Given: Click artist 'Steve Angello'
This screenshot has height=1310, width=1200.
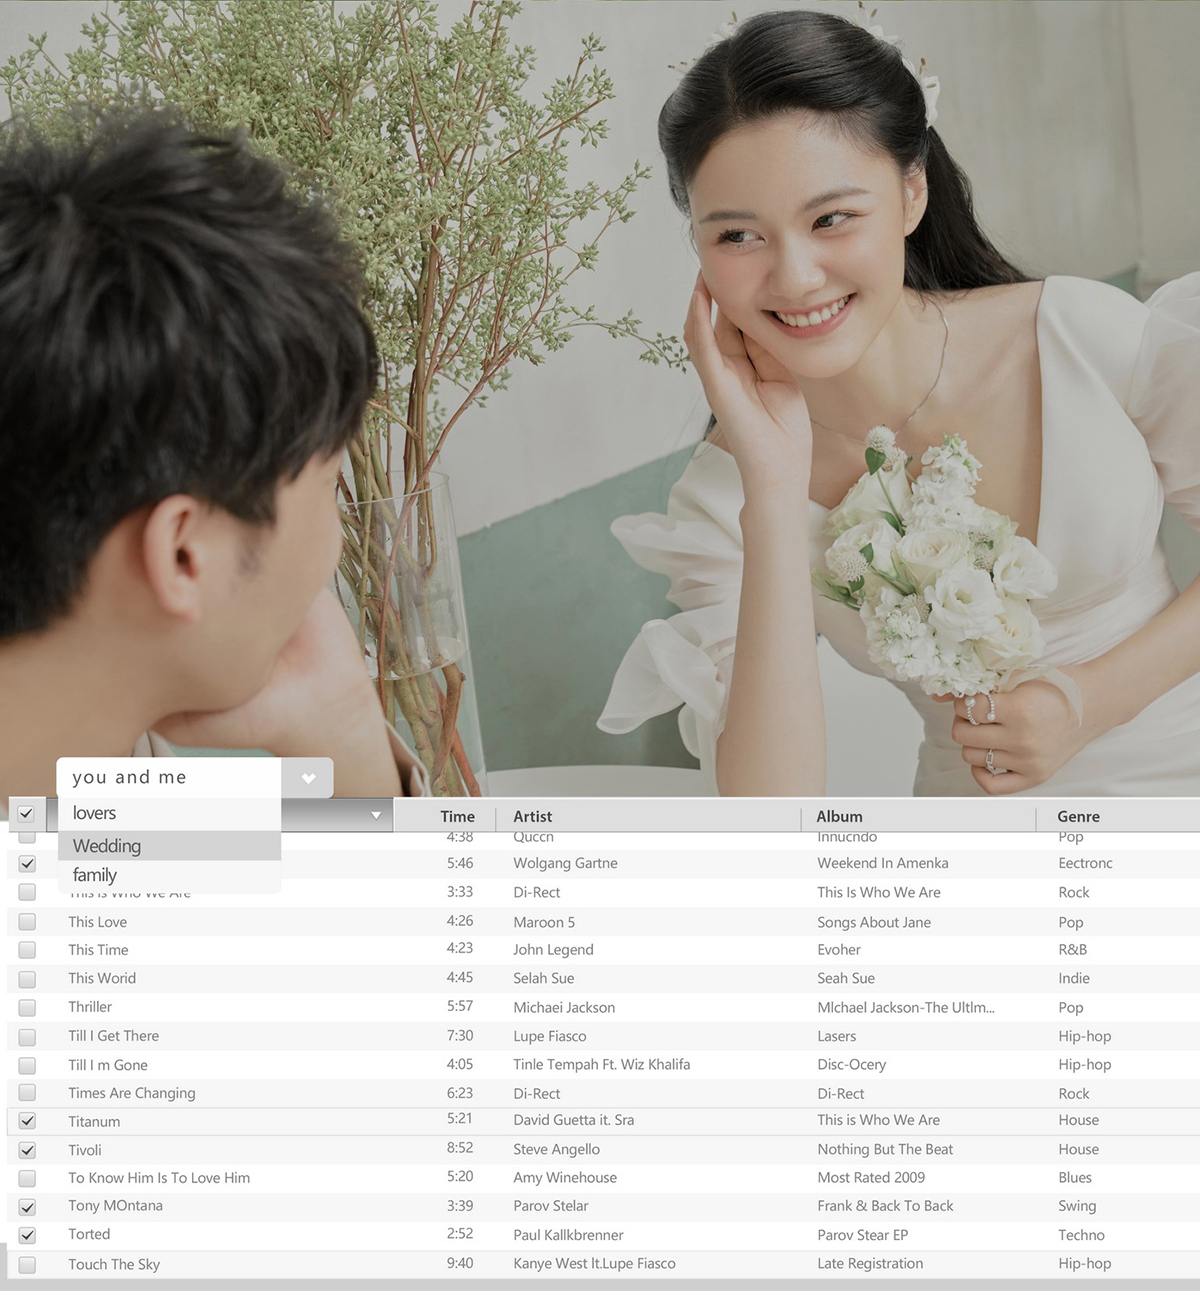Looking at the screenshot, I should coord(556,1150).
